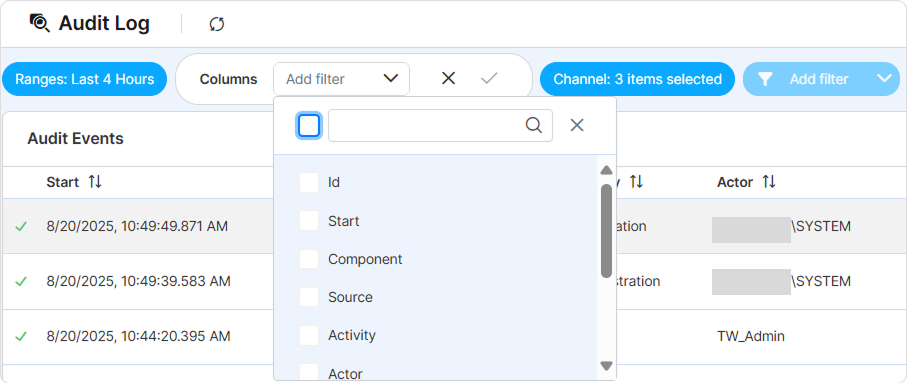Click the Audit Events heading
907x383 pixels.
(x=75, y=139)
